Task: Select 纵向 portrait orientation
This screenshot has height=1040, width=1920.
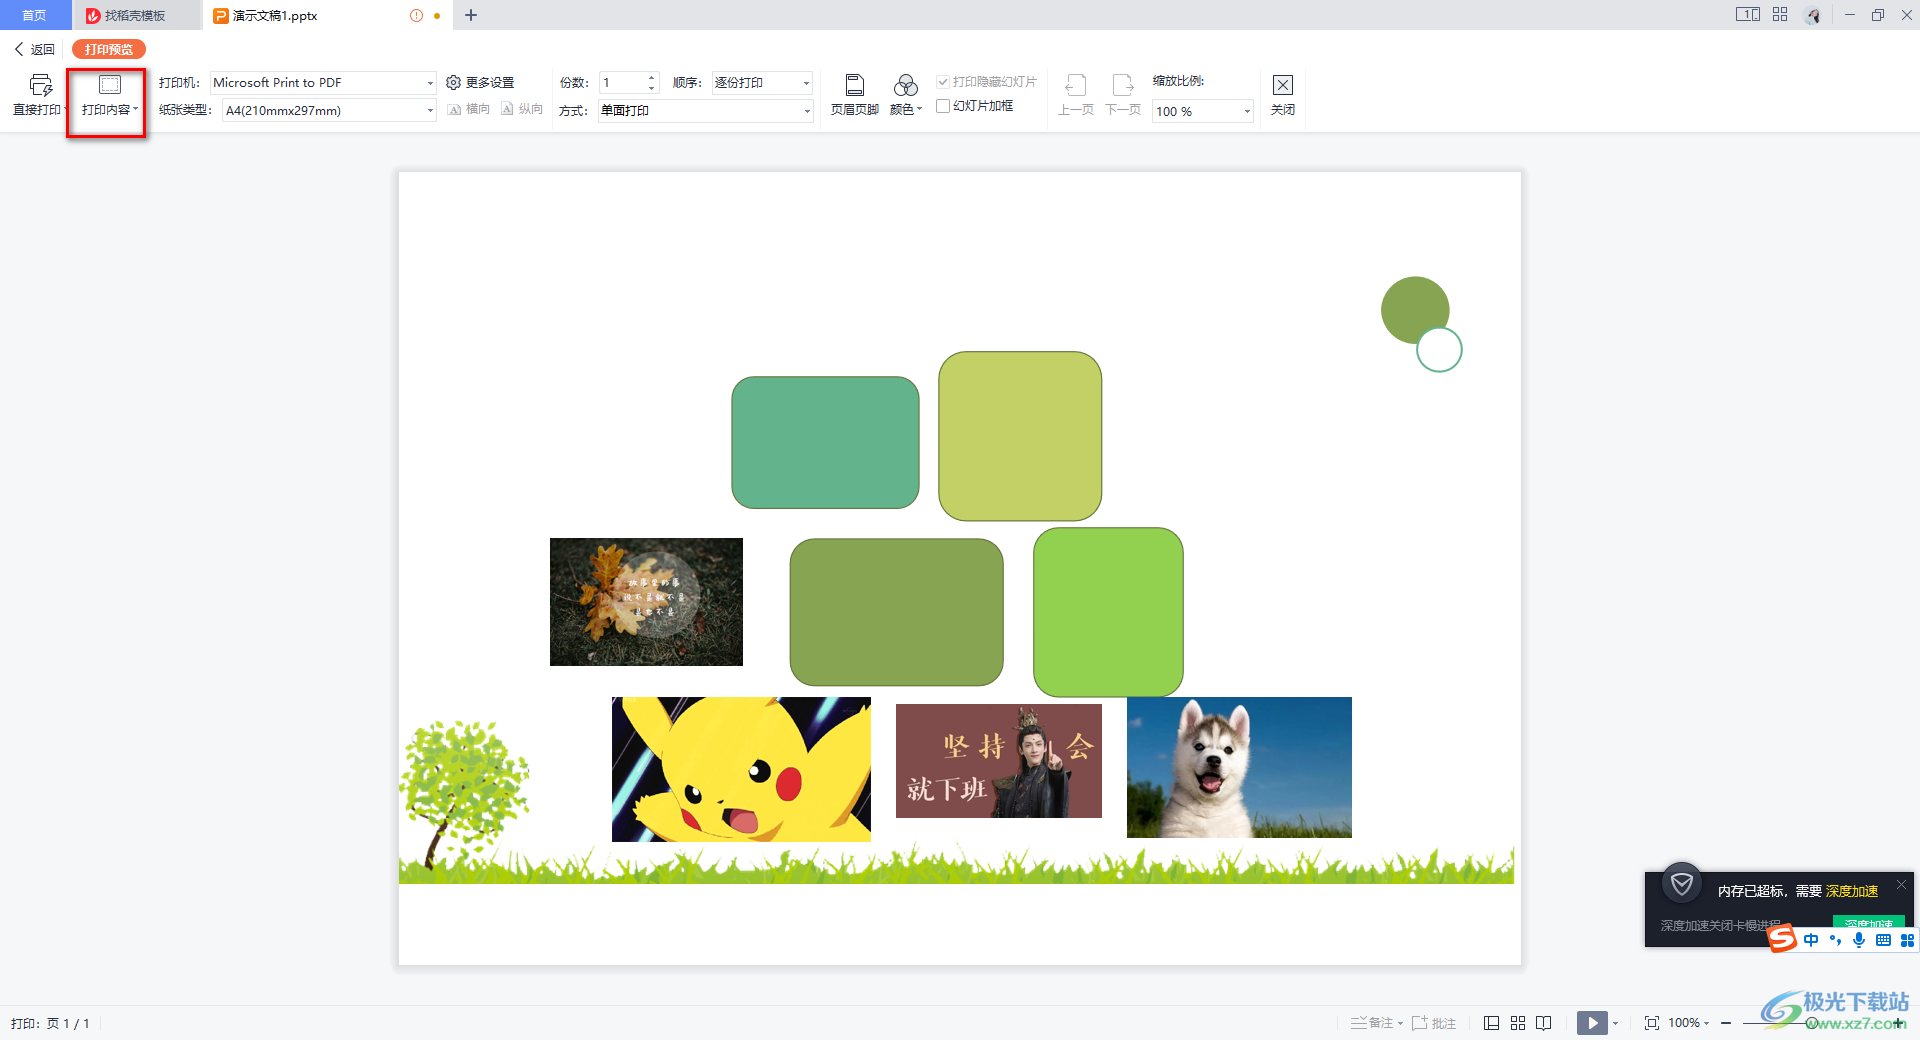Action: click(x=522, y=109)
